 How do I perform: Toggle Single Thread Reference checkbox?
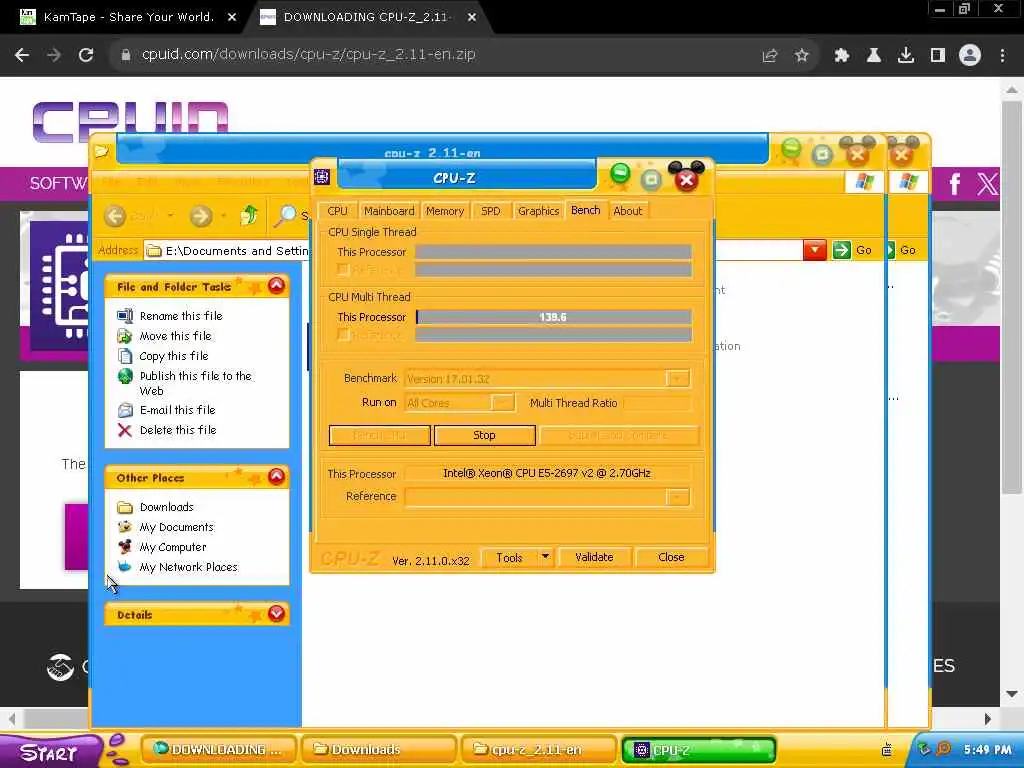(x=343, y=269)
